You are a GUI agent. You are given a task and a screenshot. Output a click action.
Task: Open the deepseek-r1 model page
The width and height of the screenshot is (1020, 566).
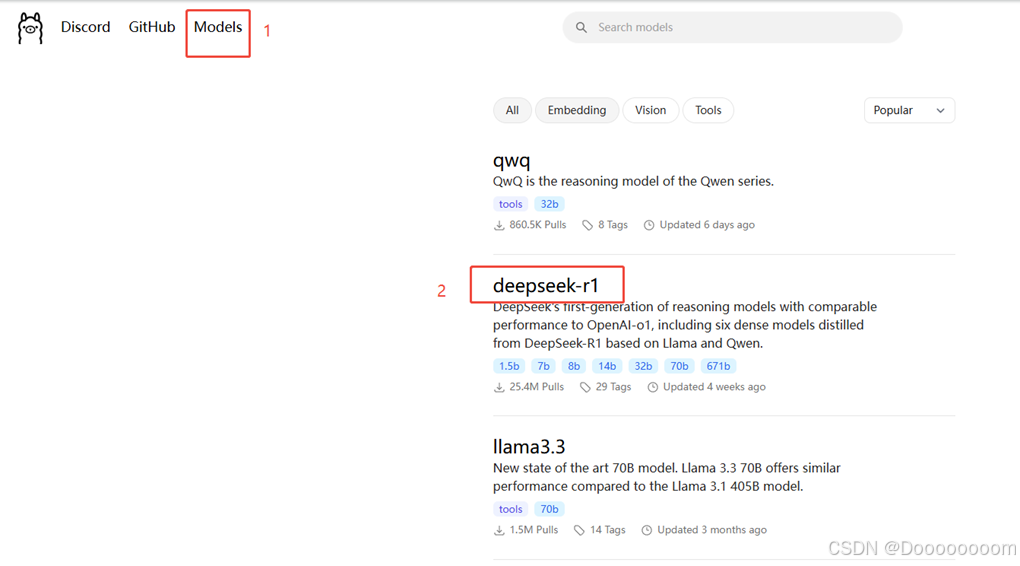(x=545, y=285)
